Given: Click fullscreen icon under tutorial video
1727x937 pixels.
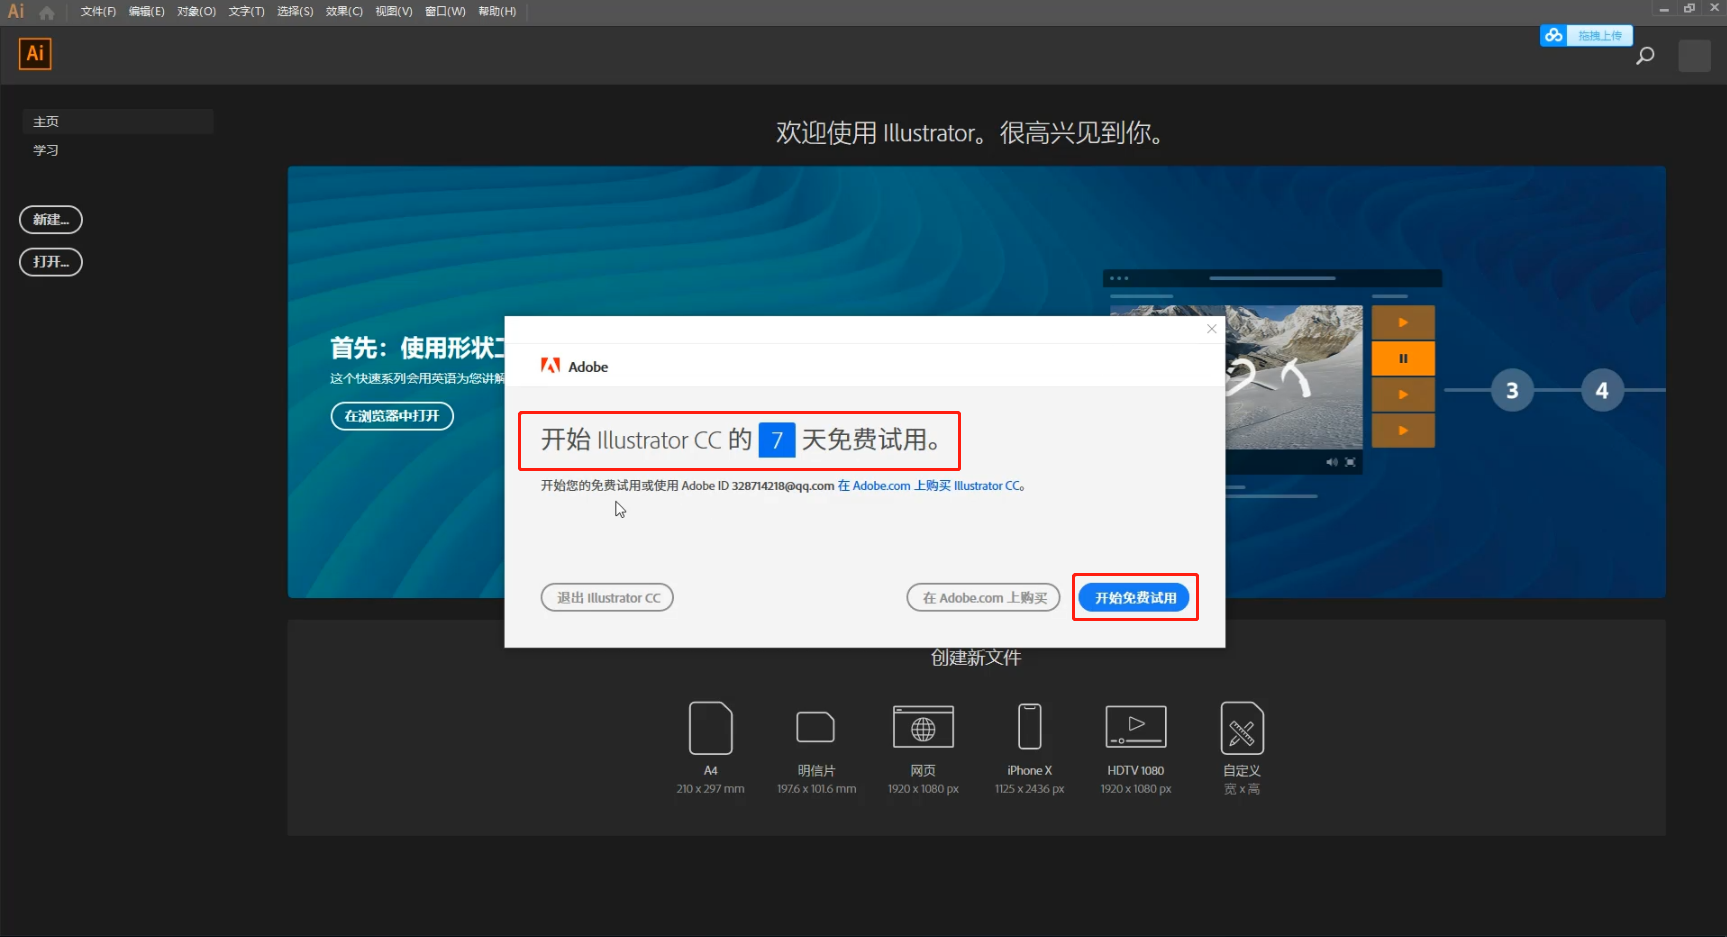Looking at the screenshot, I should pyautogui.click(x=1350, y=462).
